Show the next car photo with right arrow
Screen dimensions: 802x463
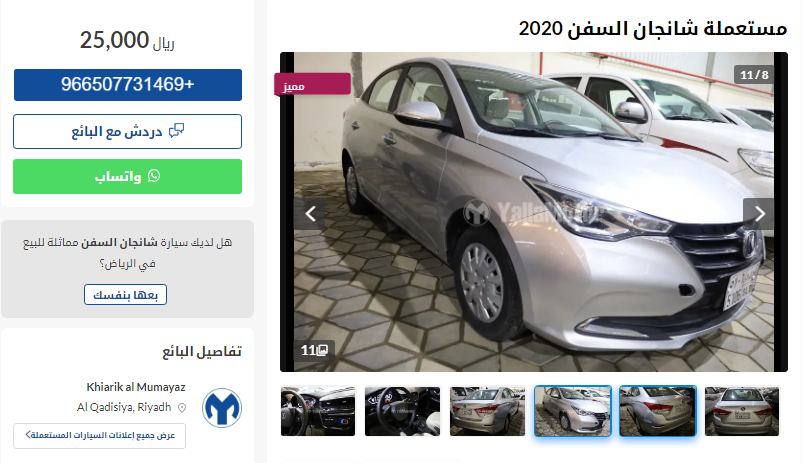759,214
